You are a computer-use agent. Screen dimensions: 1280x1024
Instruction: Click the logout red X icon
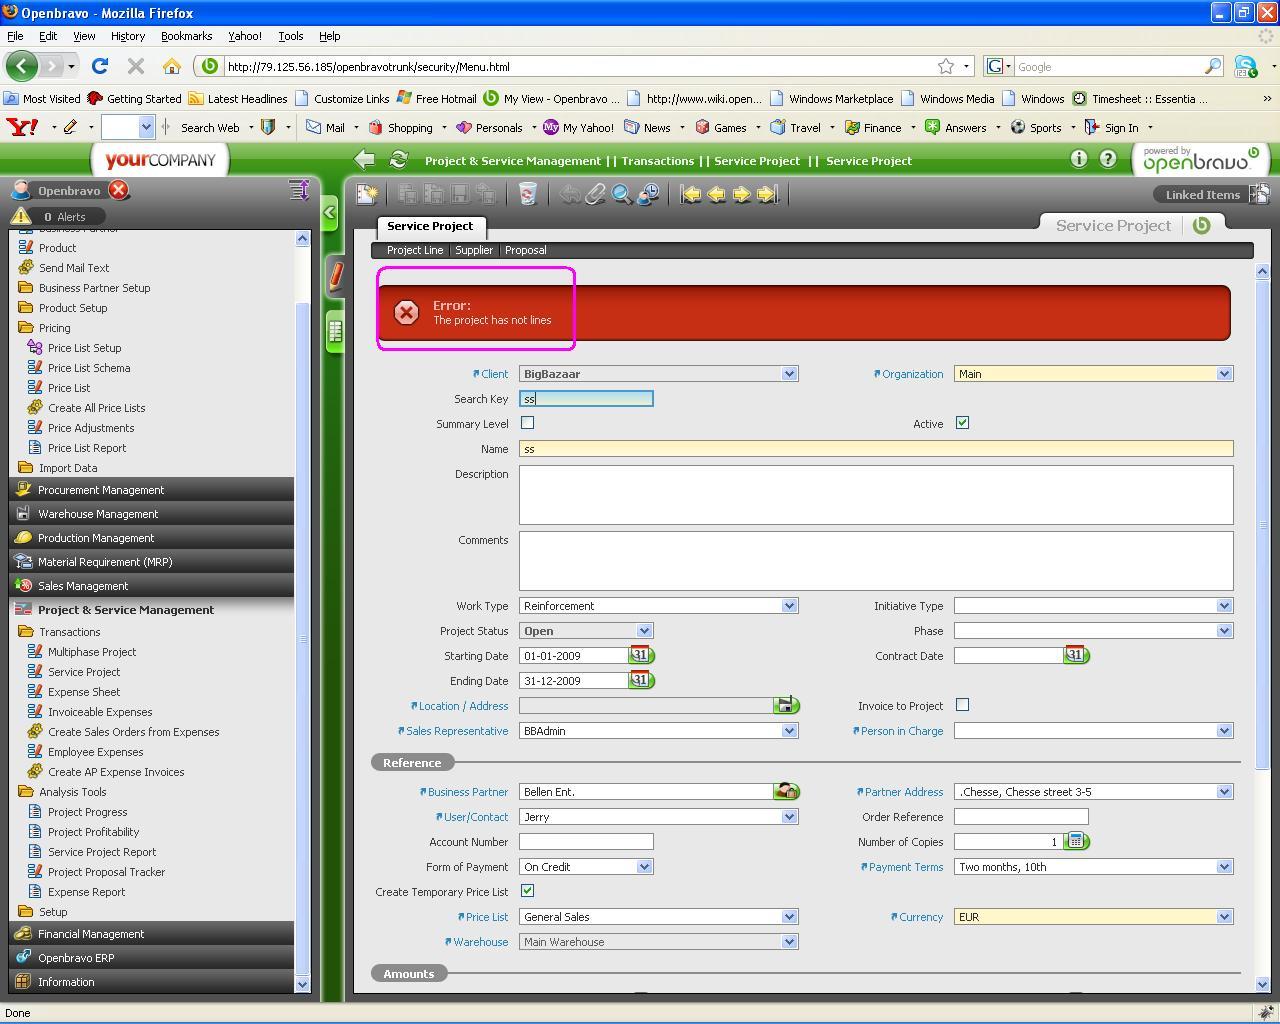119,190
